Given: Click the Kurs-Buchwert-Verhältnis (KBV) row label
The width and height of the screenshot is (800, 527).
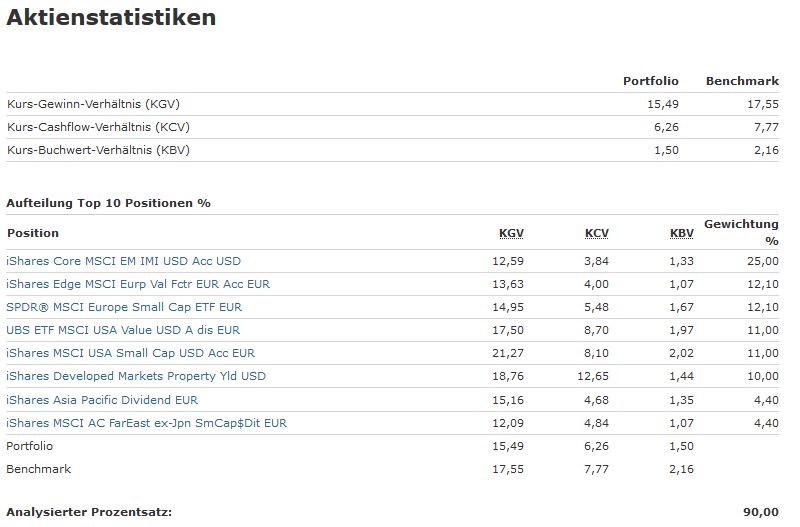Looking at the screenshot, I should tap(98, 150).
